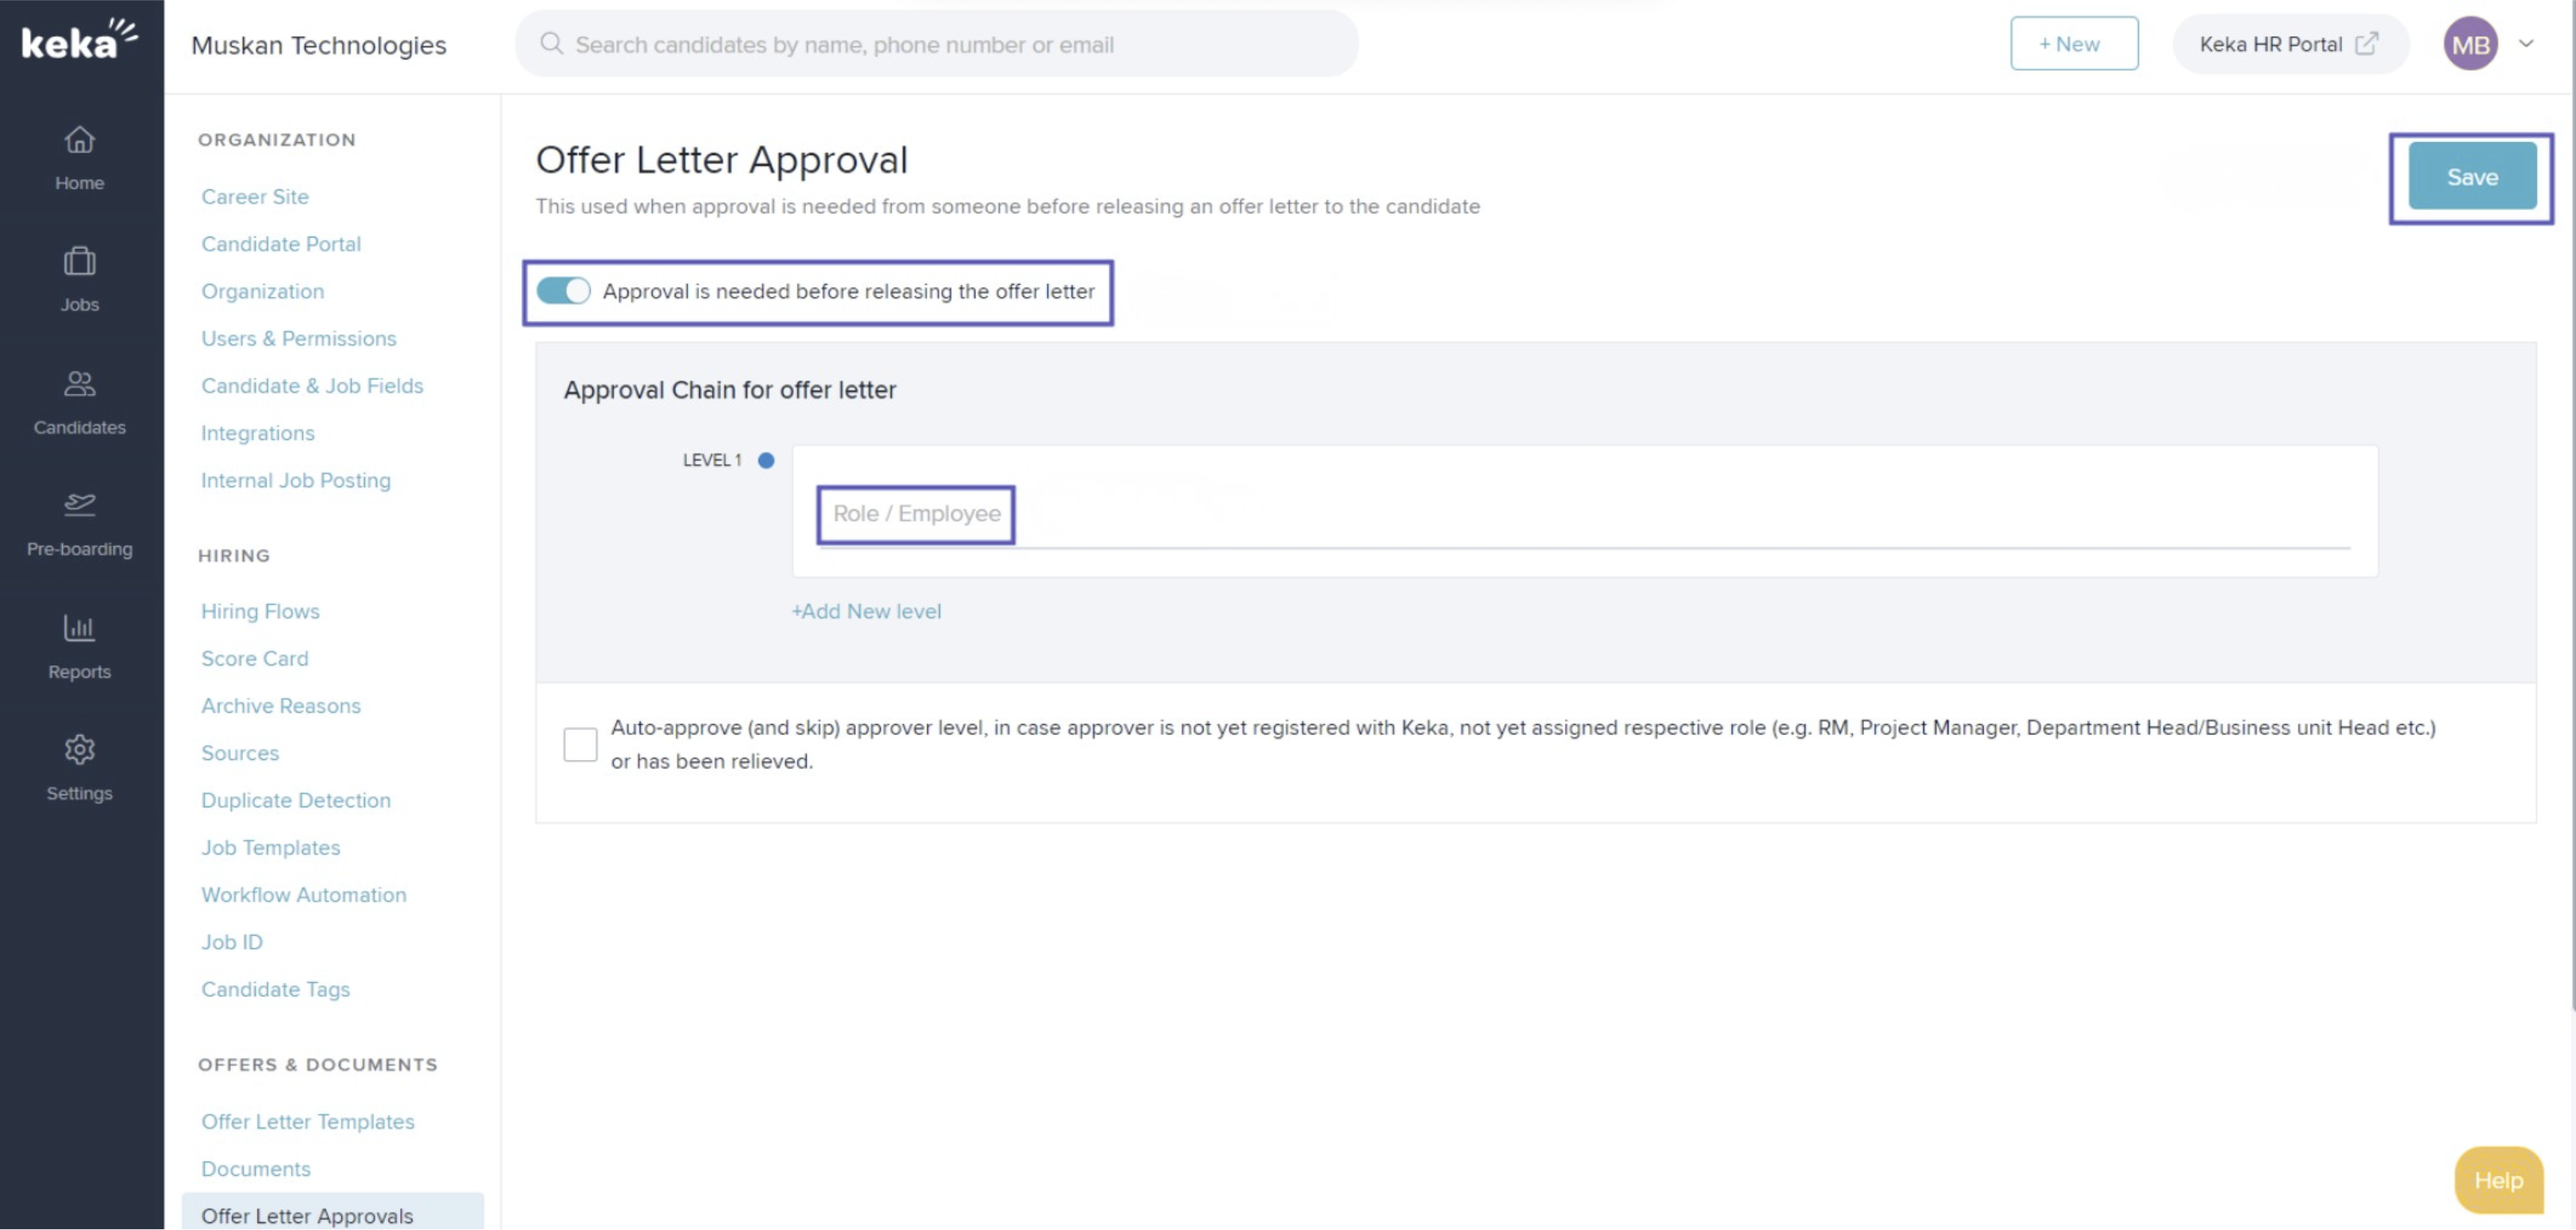Open the Role / Employee selector
This screenshot has height=1230, width=2576.
915,513
